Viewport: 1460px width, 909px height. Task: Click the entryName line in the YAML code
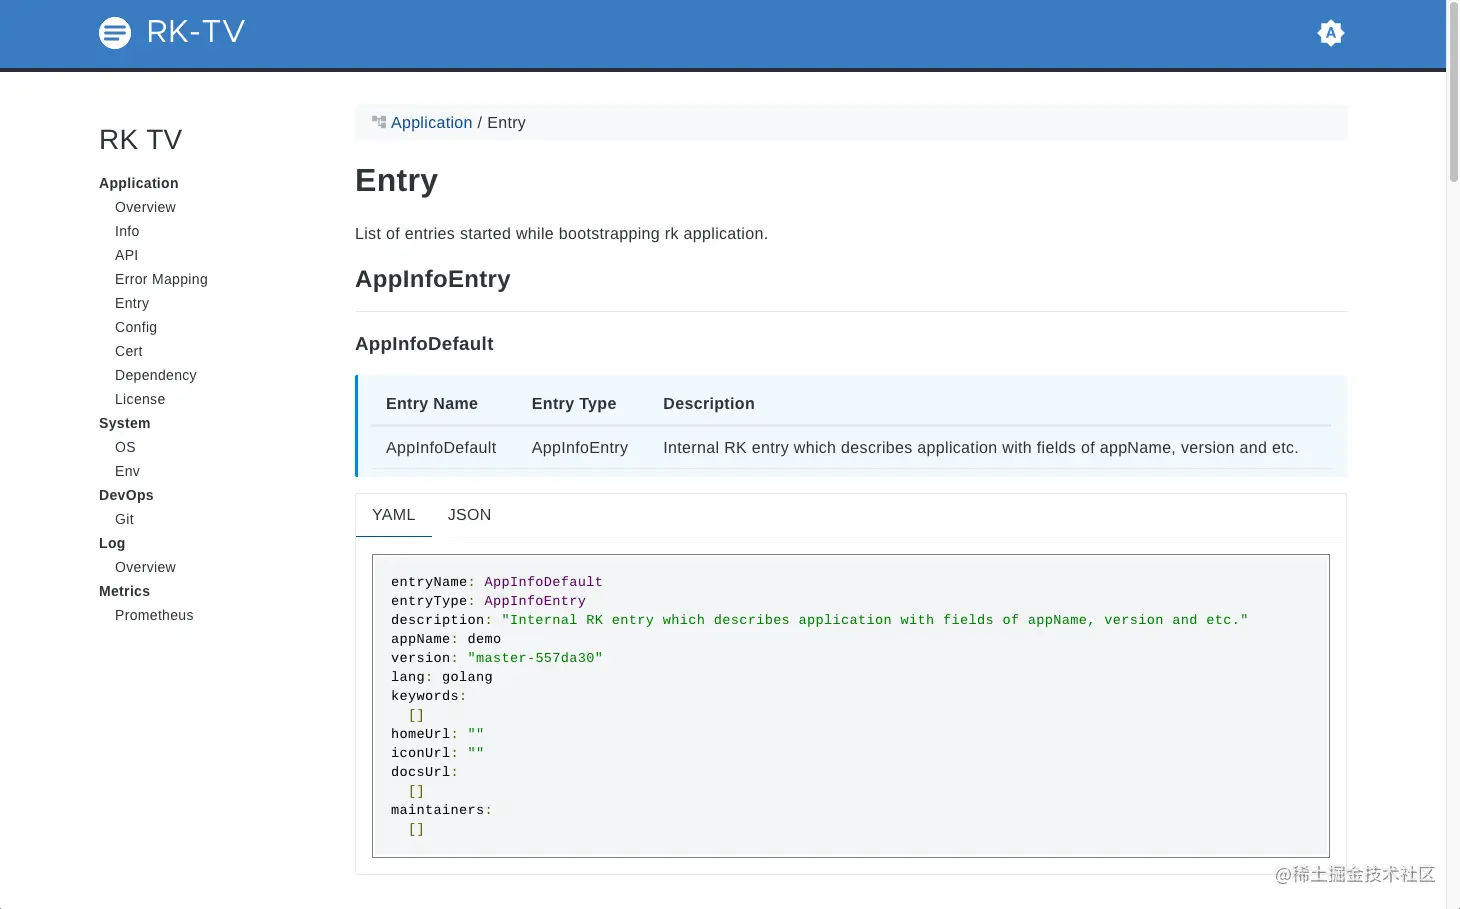click(x=497, y=582)
